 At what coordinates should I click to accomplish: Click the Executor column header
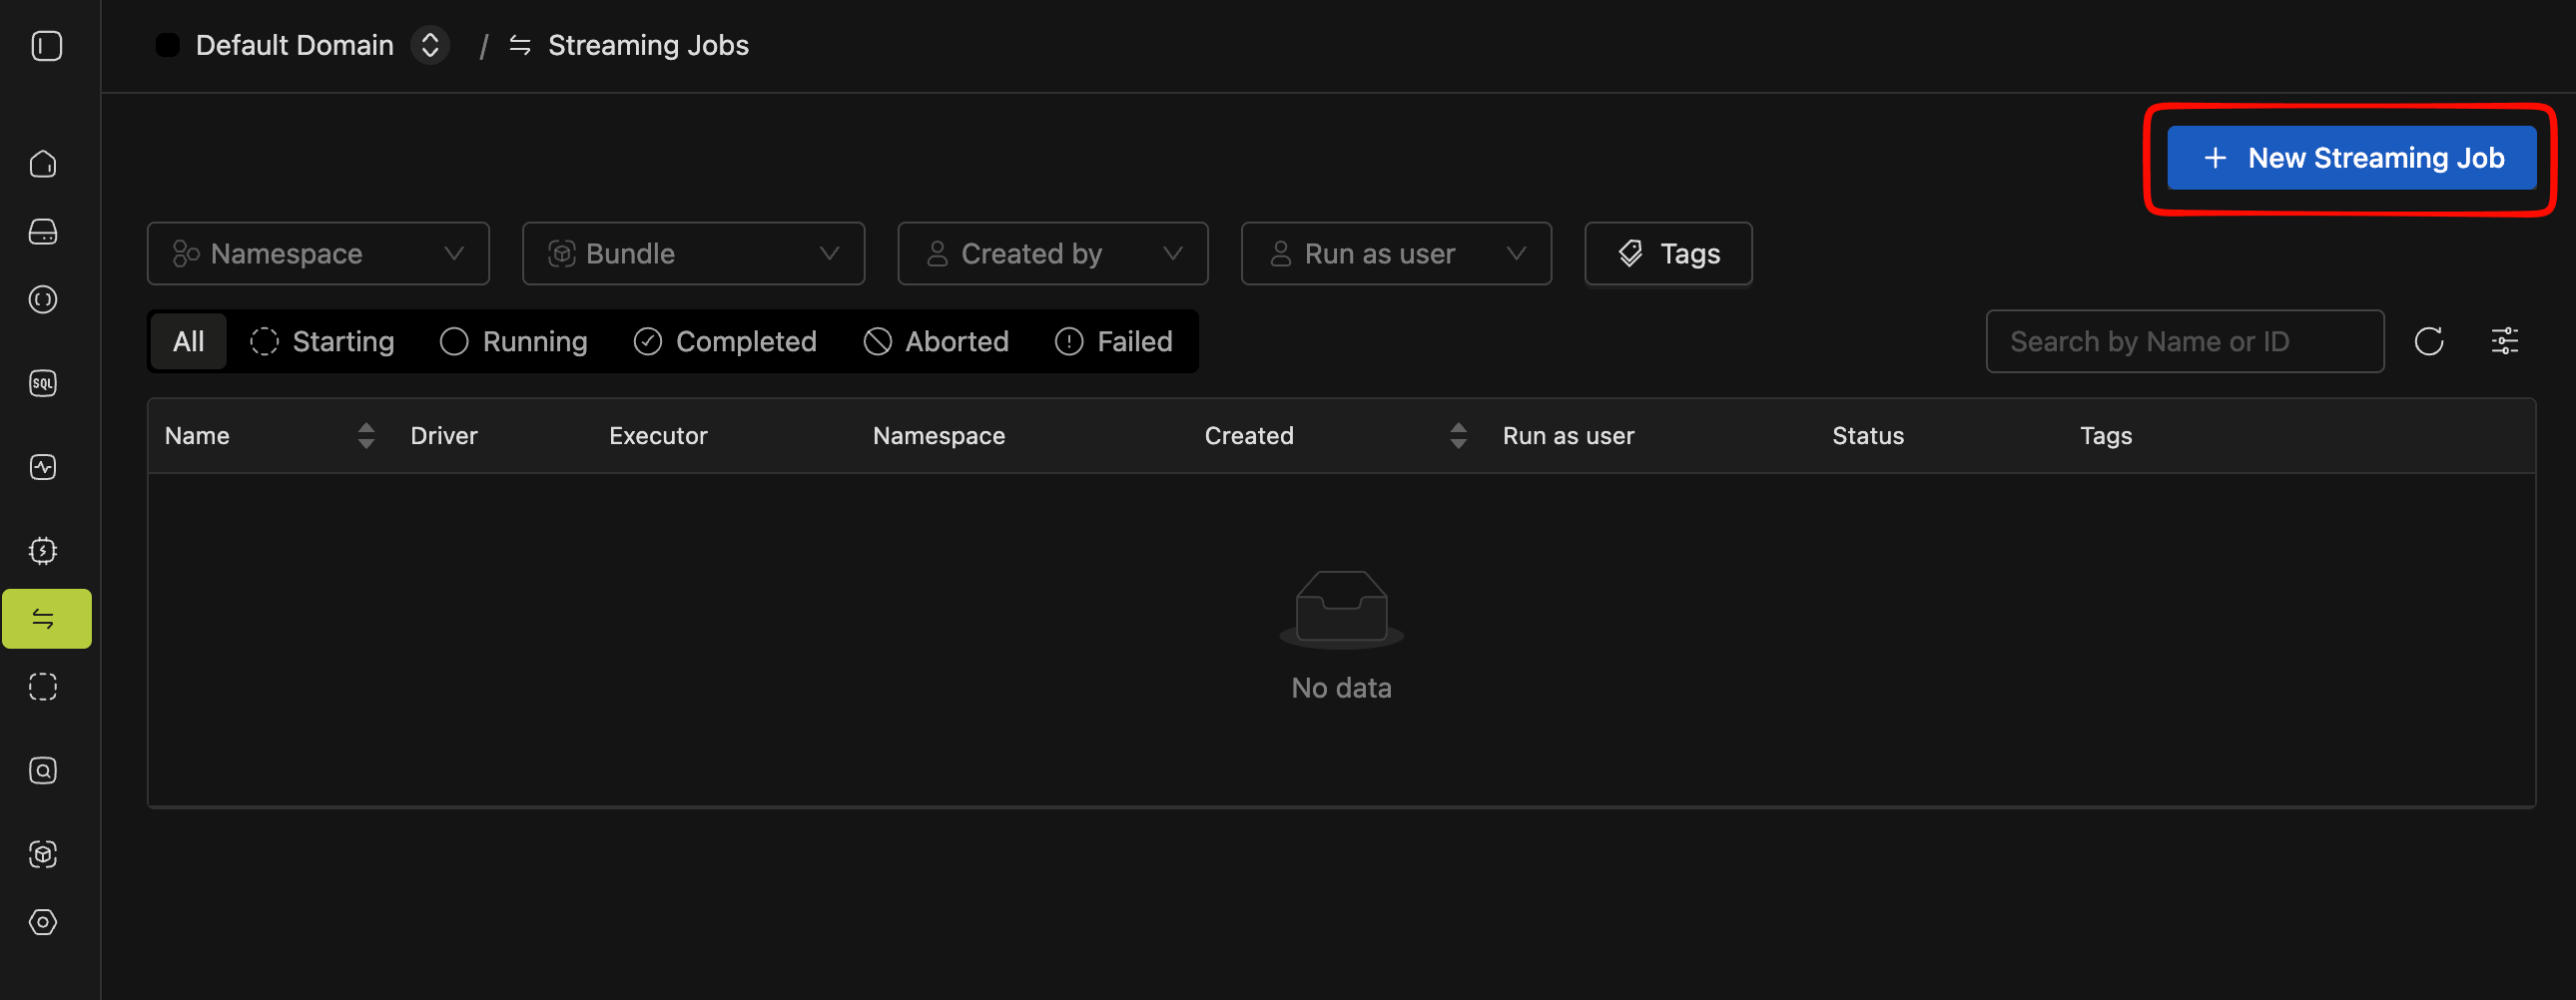[x=658, y=436]
